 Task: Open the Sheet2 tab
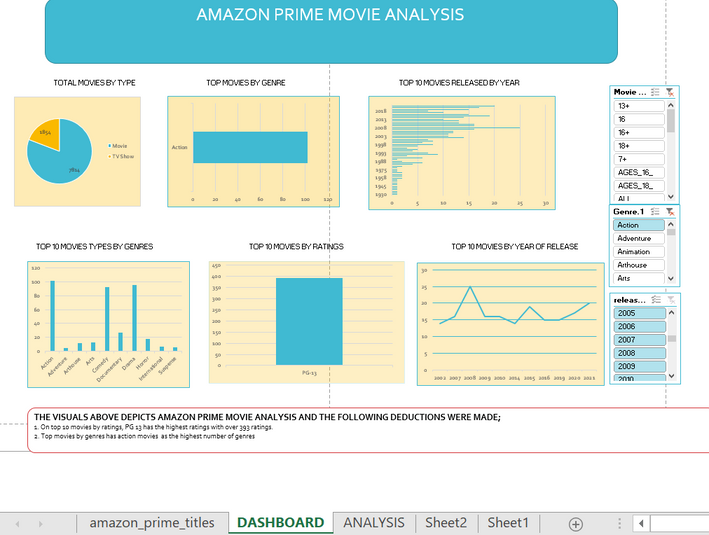pyautogui.click(x=446, y=523)
